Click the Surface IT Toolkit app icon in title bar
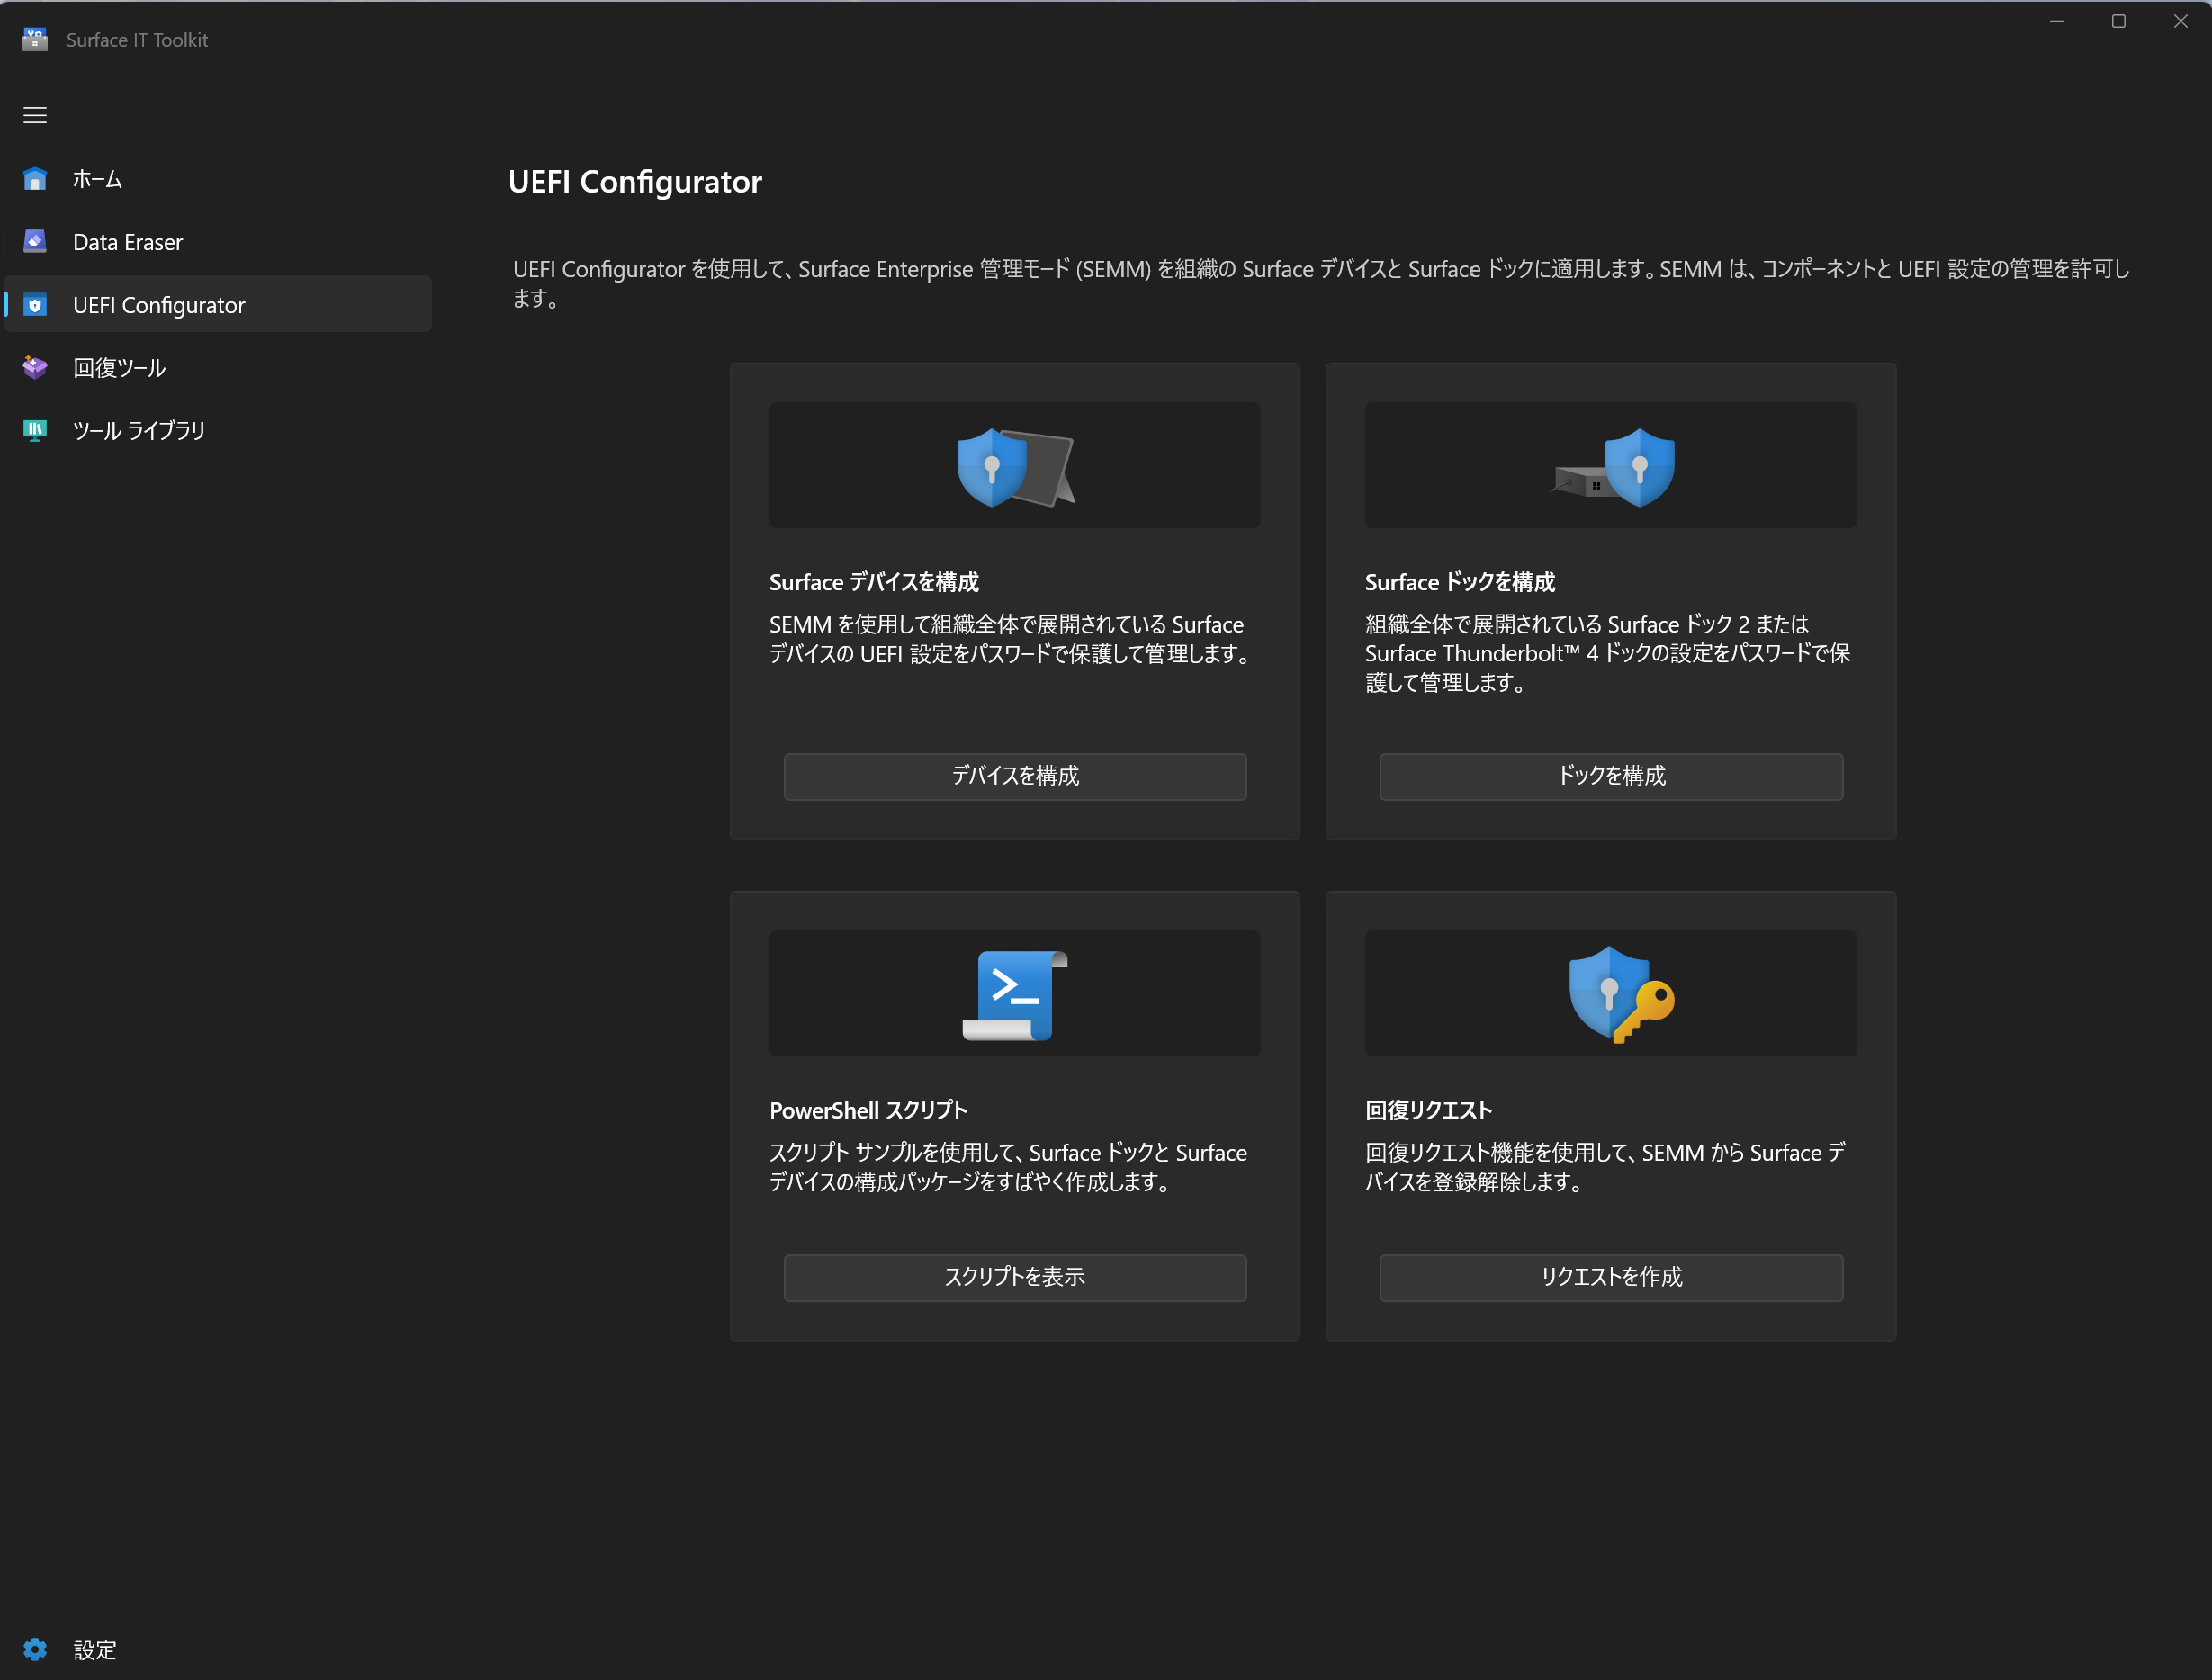 click(35, 40)
